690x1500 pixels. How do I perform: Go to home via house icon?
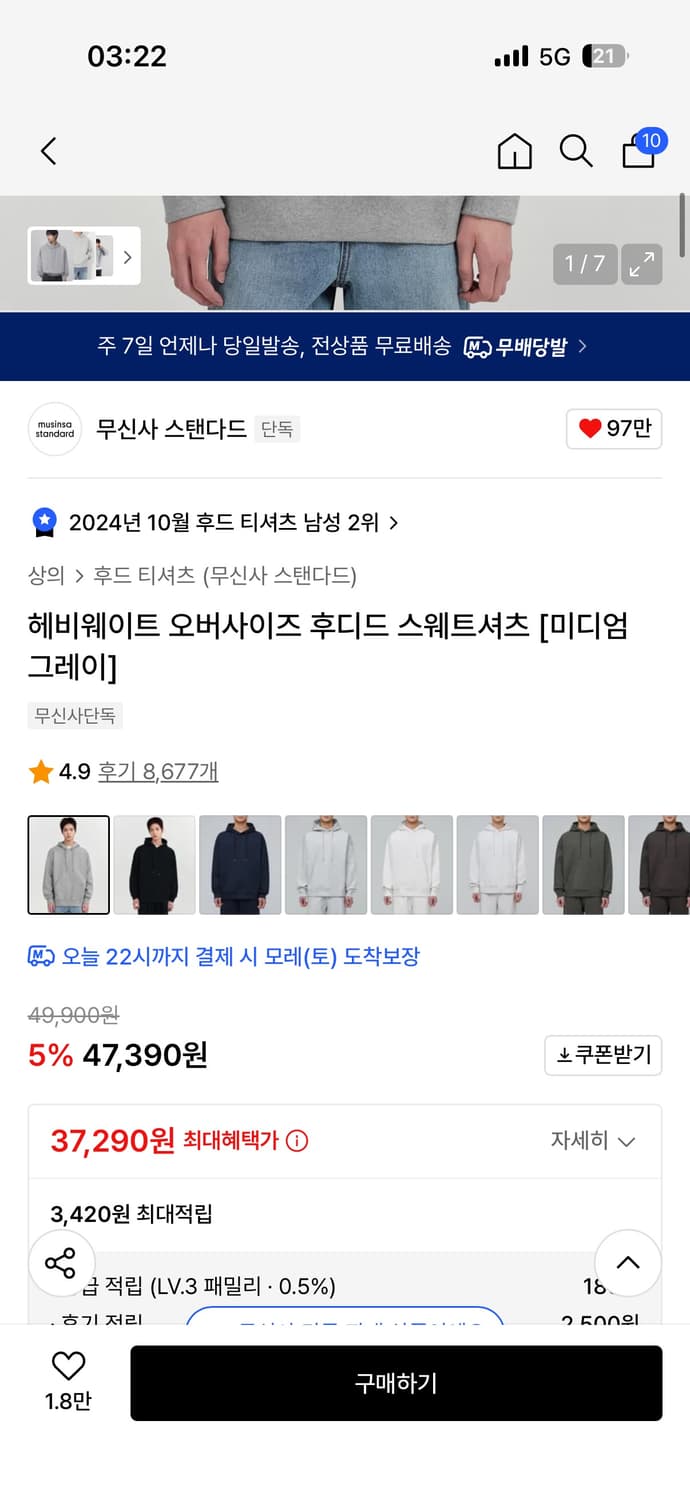point(514,151)
